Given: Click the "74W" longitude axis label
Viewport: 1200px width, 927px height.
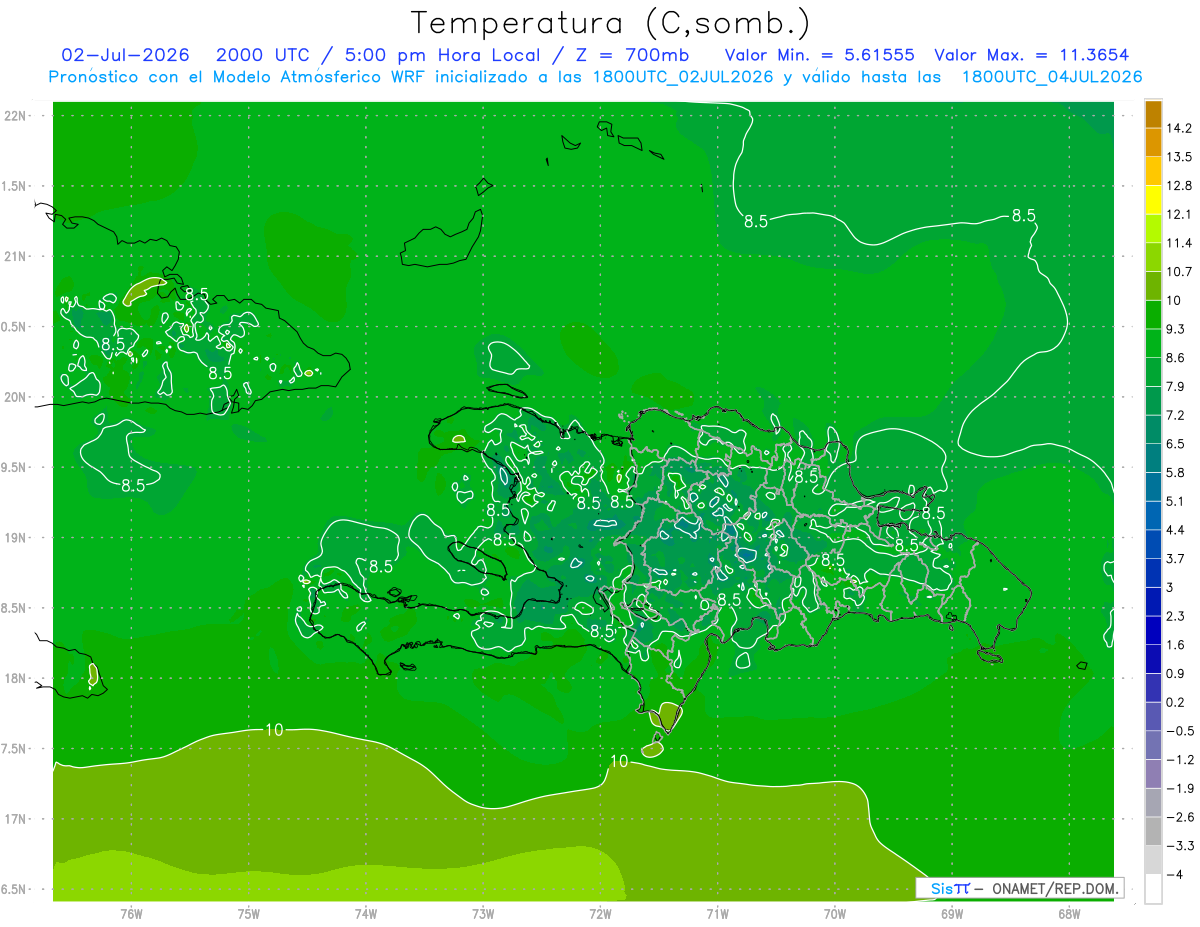Looking at the screenshot, I should pos(366,913).
